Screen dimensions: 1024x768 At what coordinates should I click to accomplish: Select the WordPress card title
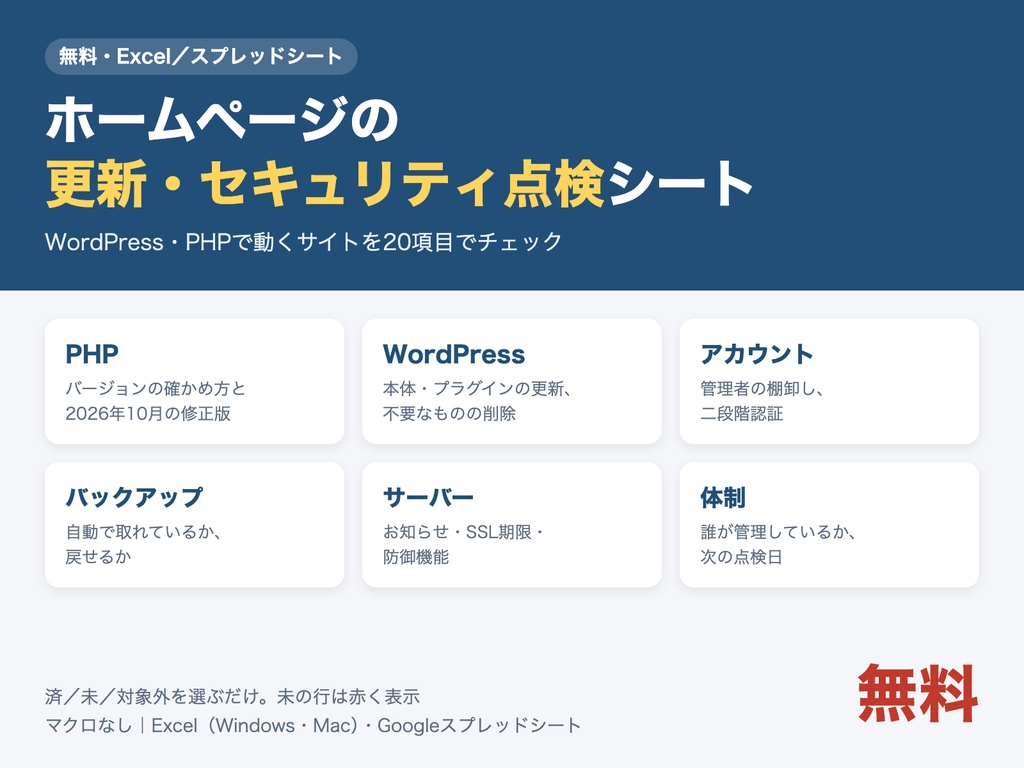[x=454, y=354]
